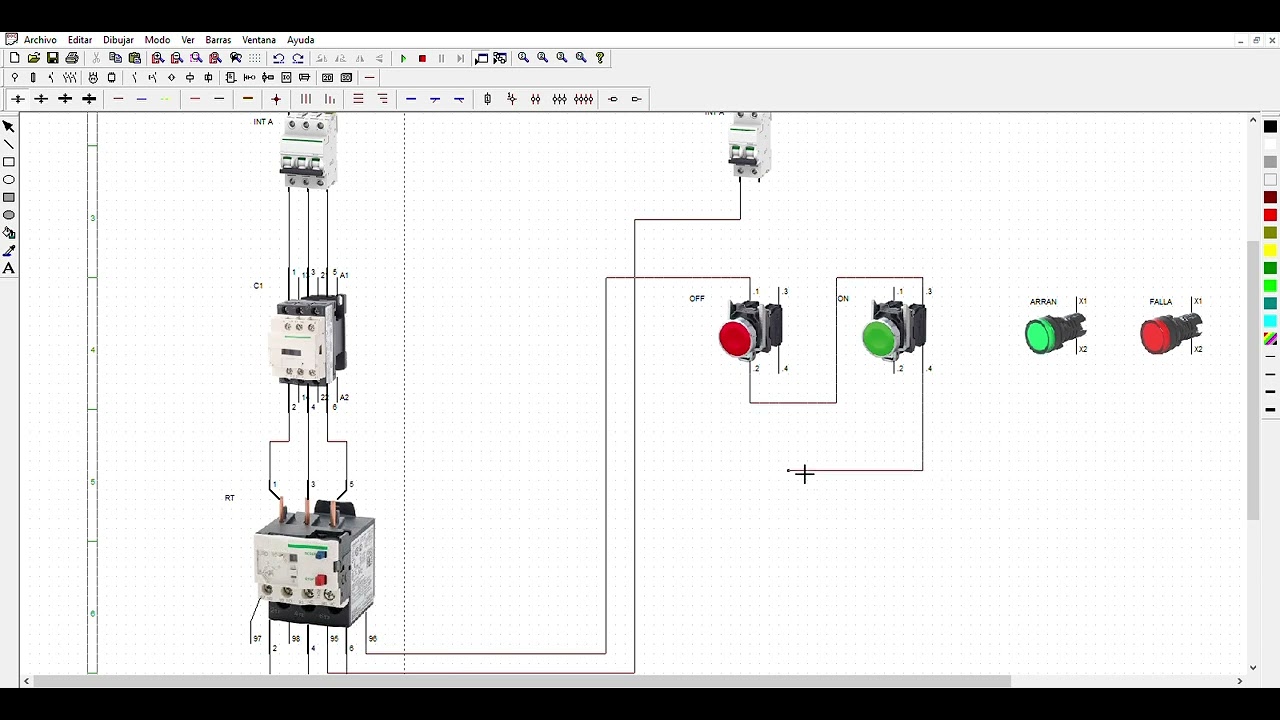Image resolution: width=1280 pixels, height=720 pixels.
Task: Open the Dibujar menu
Action: (x=118, y=40)
